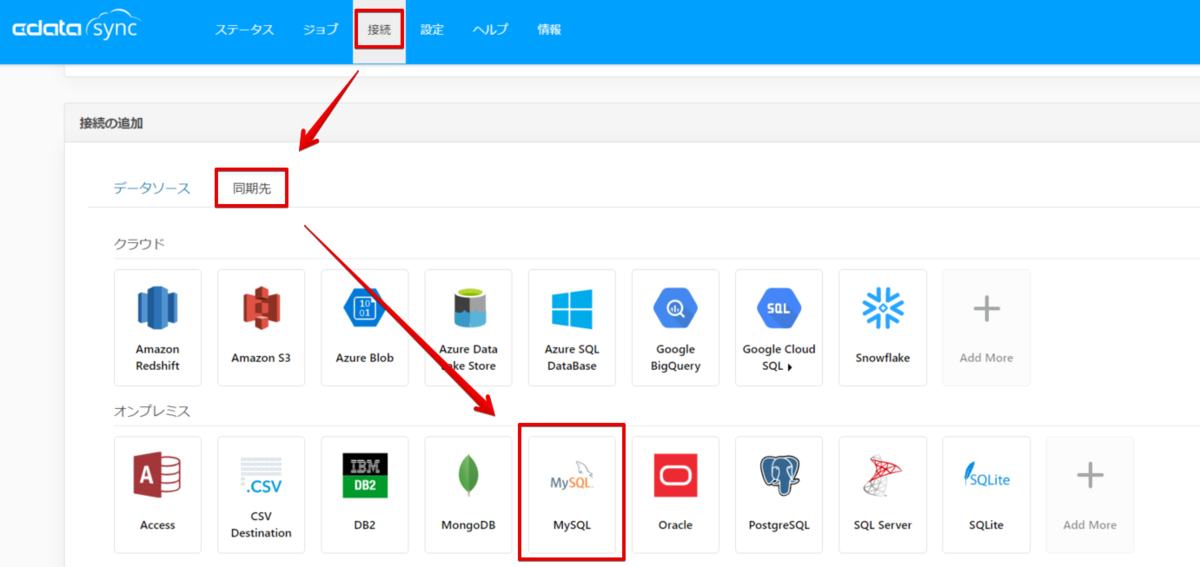Select the PostgreSQL elephant icon

click(779, 475)
